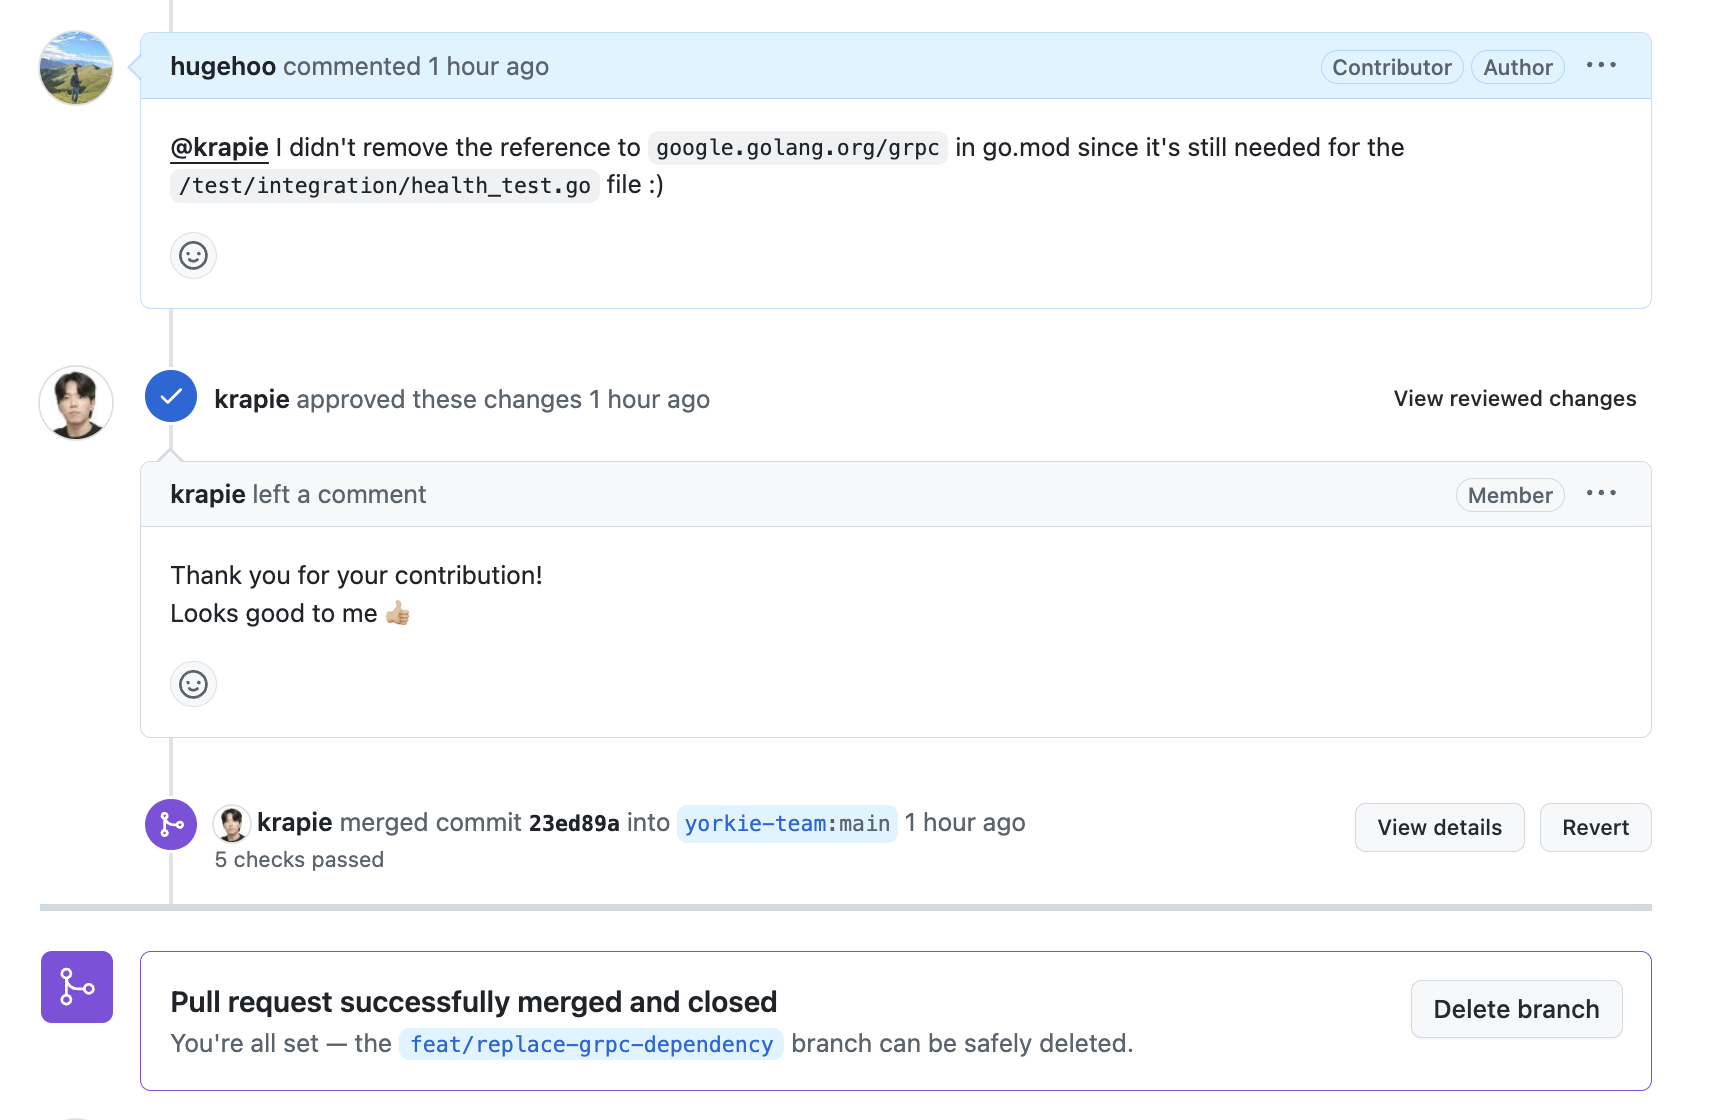Open krapie's large avatar picture
The height and width of the screenshot is (1120, 1728).
(x=76, y=403)
